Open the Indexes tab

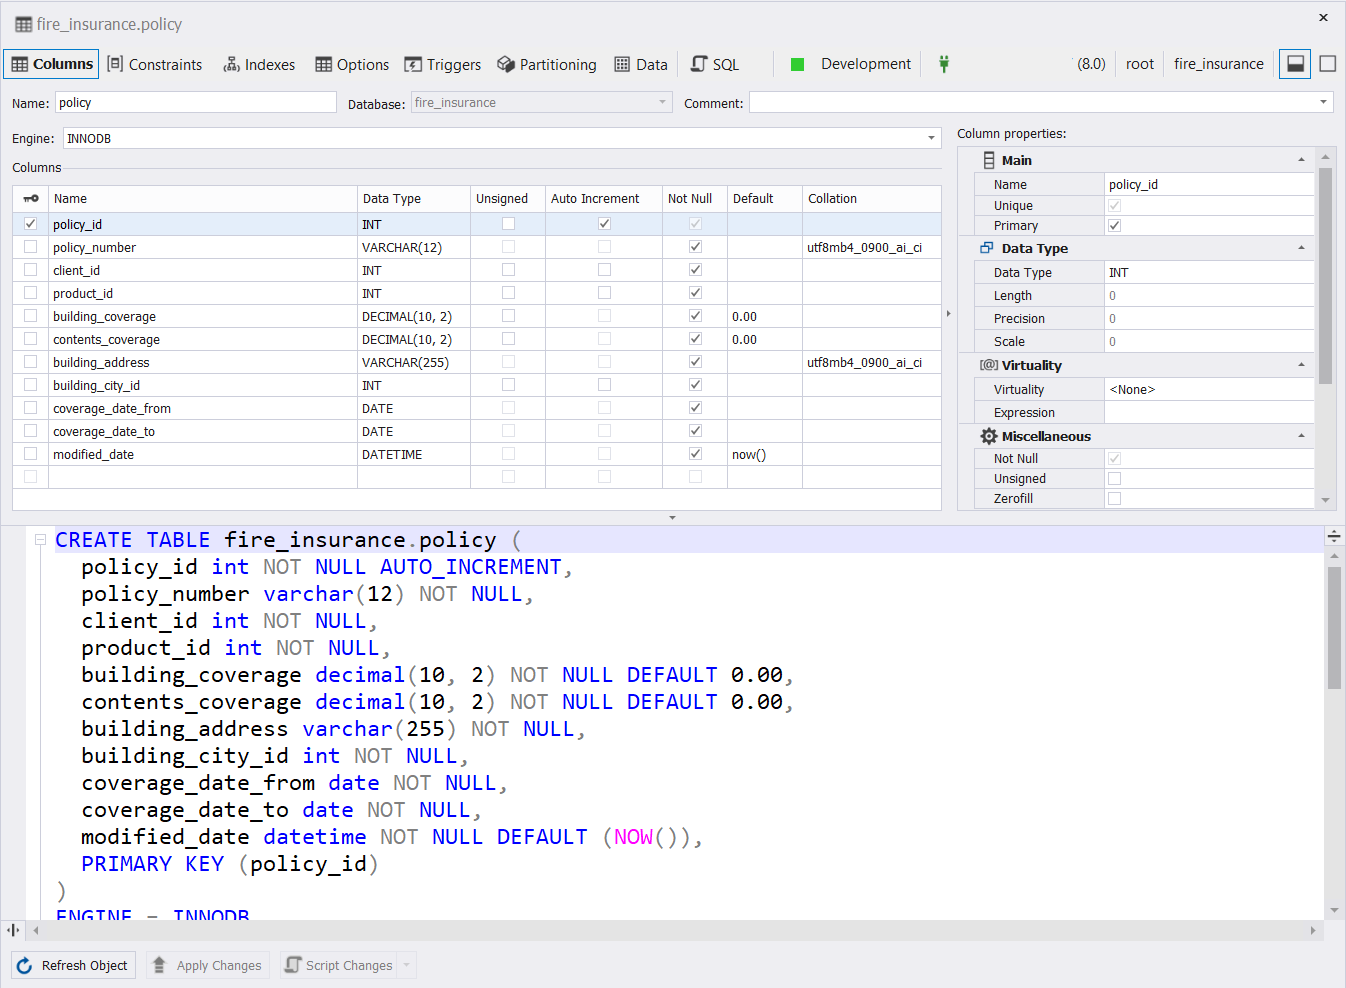[259, 64]
